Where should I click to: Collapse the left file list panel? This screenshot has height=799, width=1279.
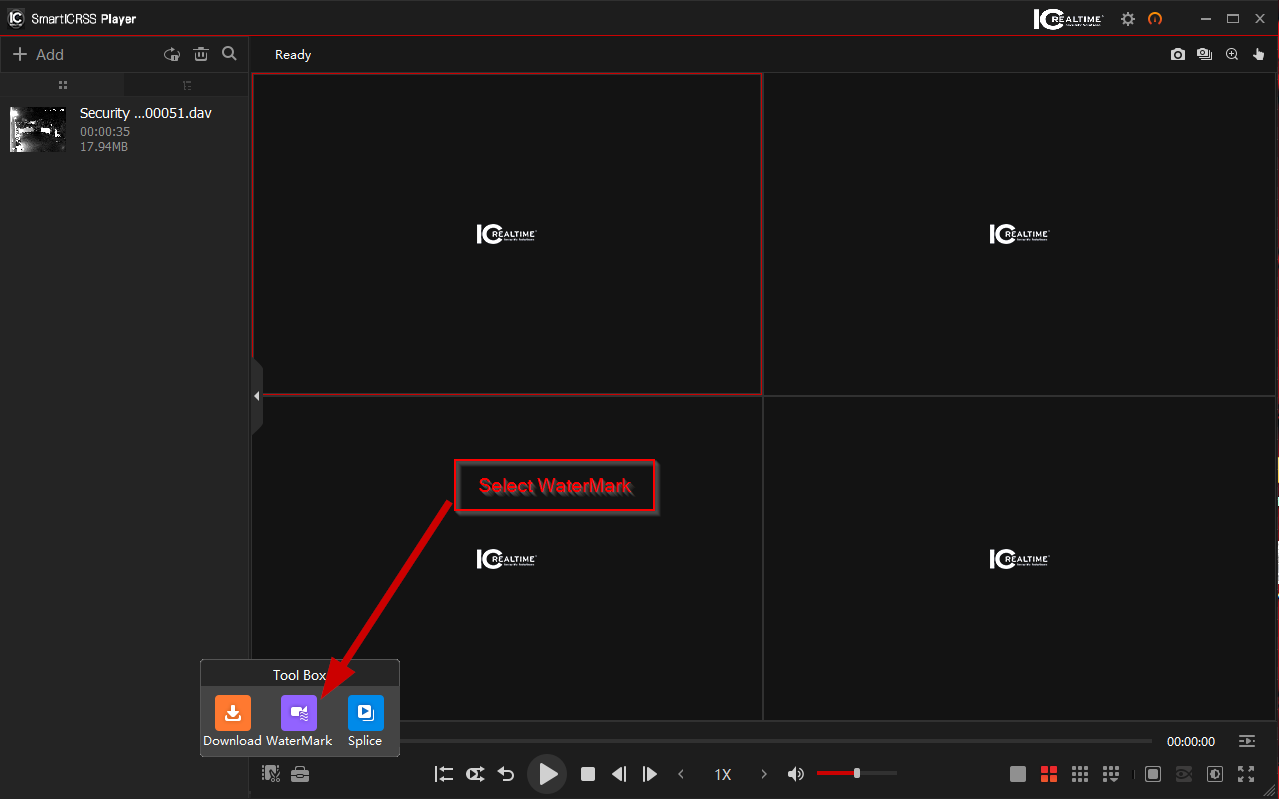256,395
